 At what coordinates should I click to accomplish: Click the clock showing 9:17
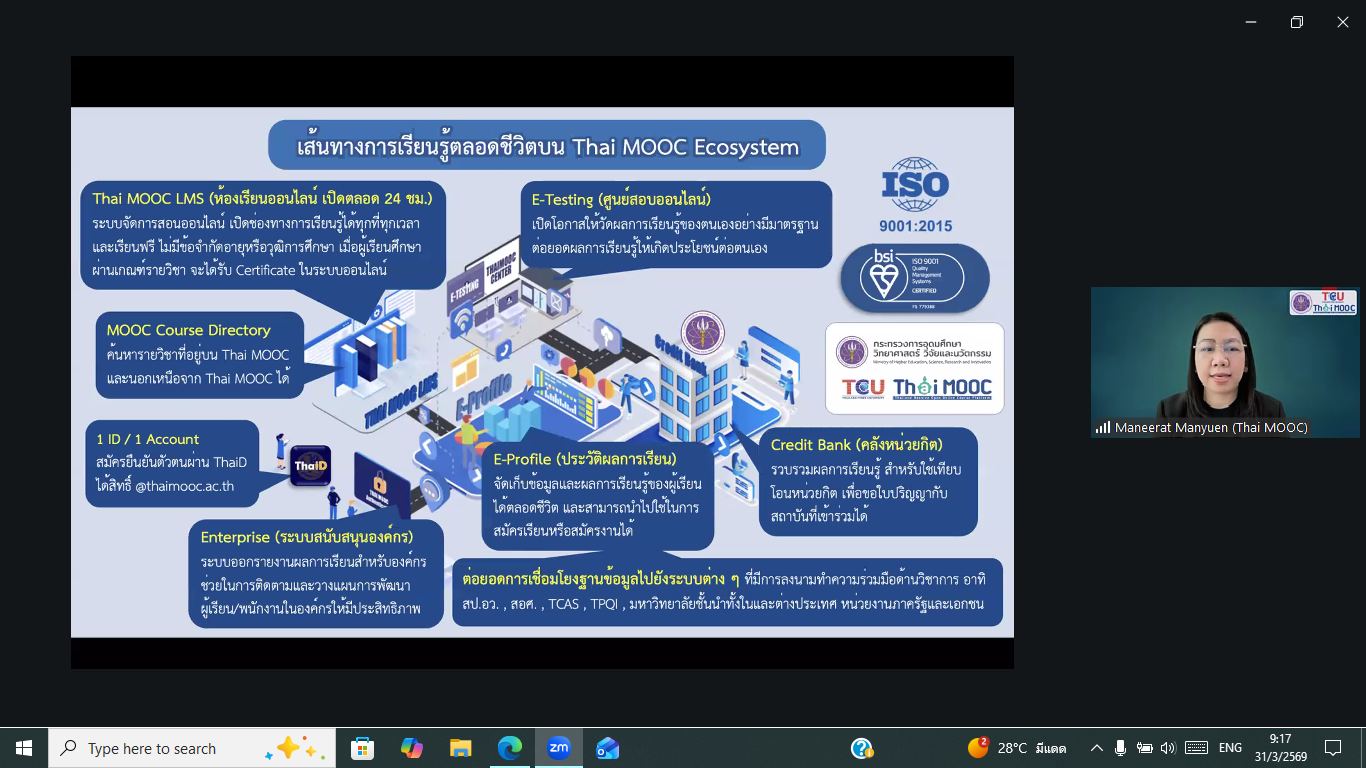[x=1280, y=748]
